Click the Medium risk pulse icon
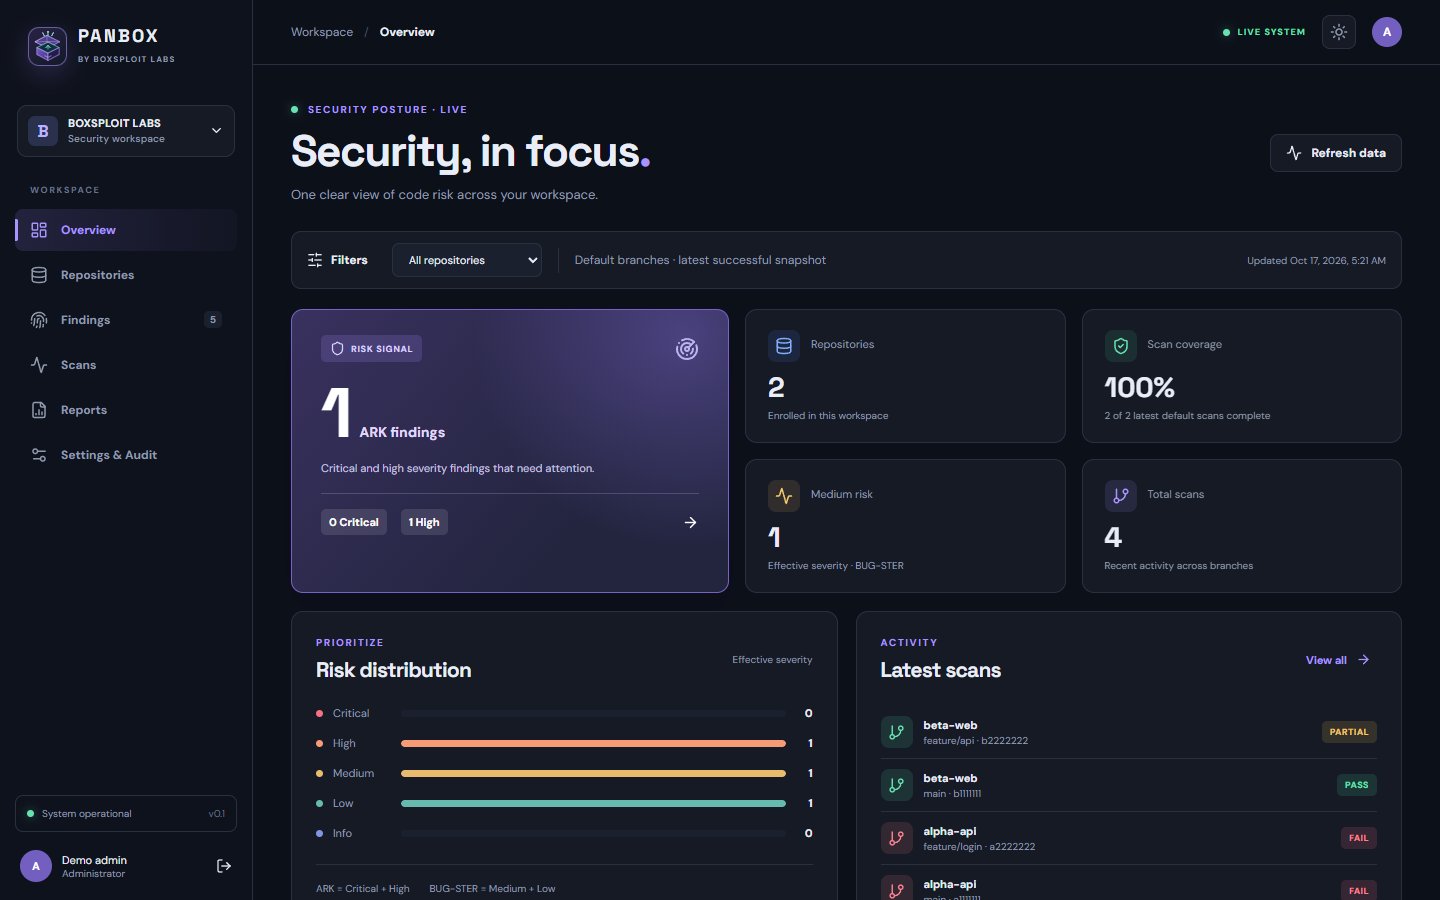 (x=784, y=496)
